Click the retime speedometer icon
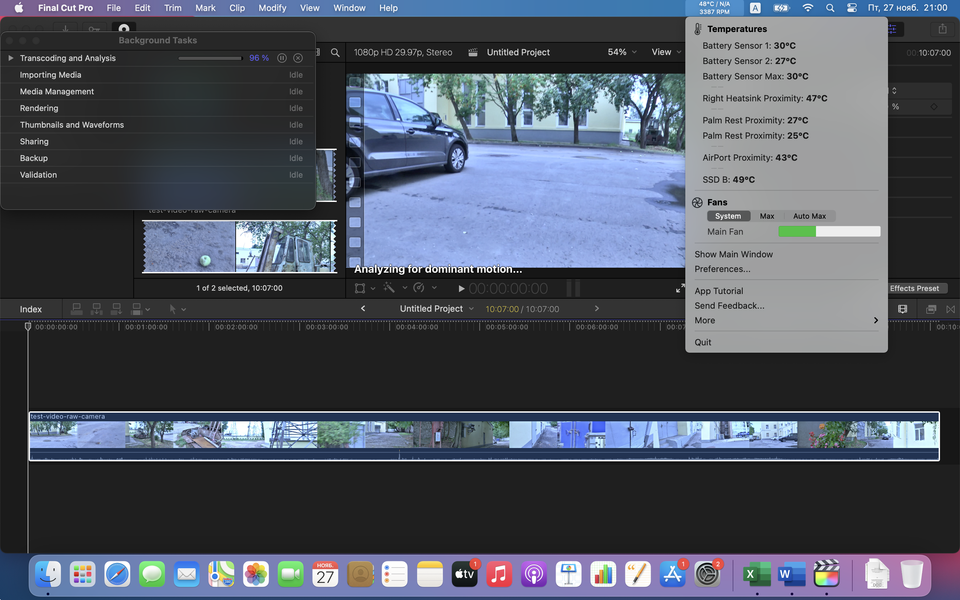 [419, 288]
